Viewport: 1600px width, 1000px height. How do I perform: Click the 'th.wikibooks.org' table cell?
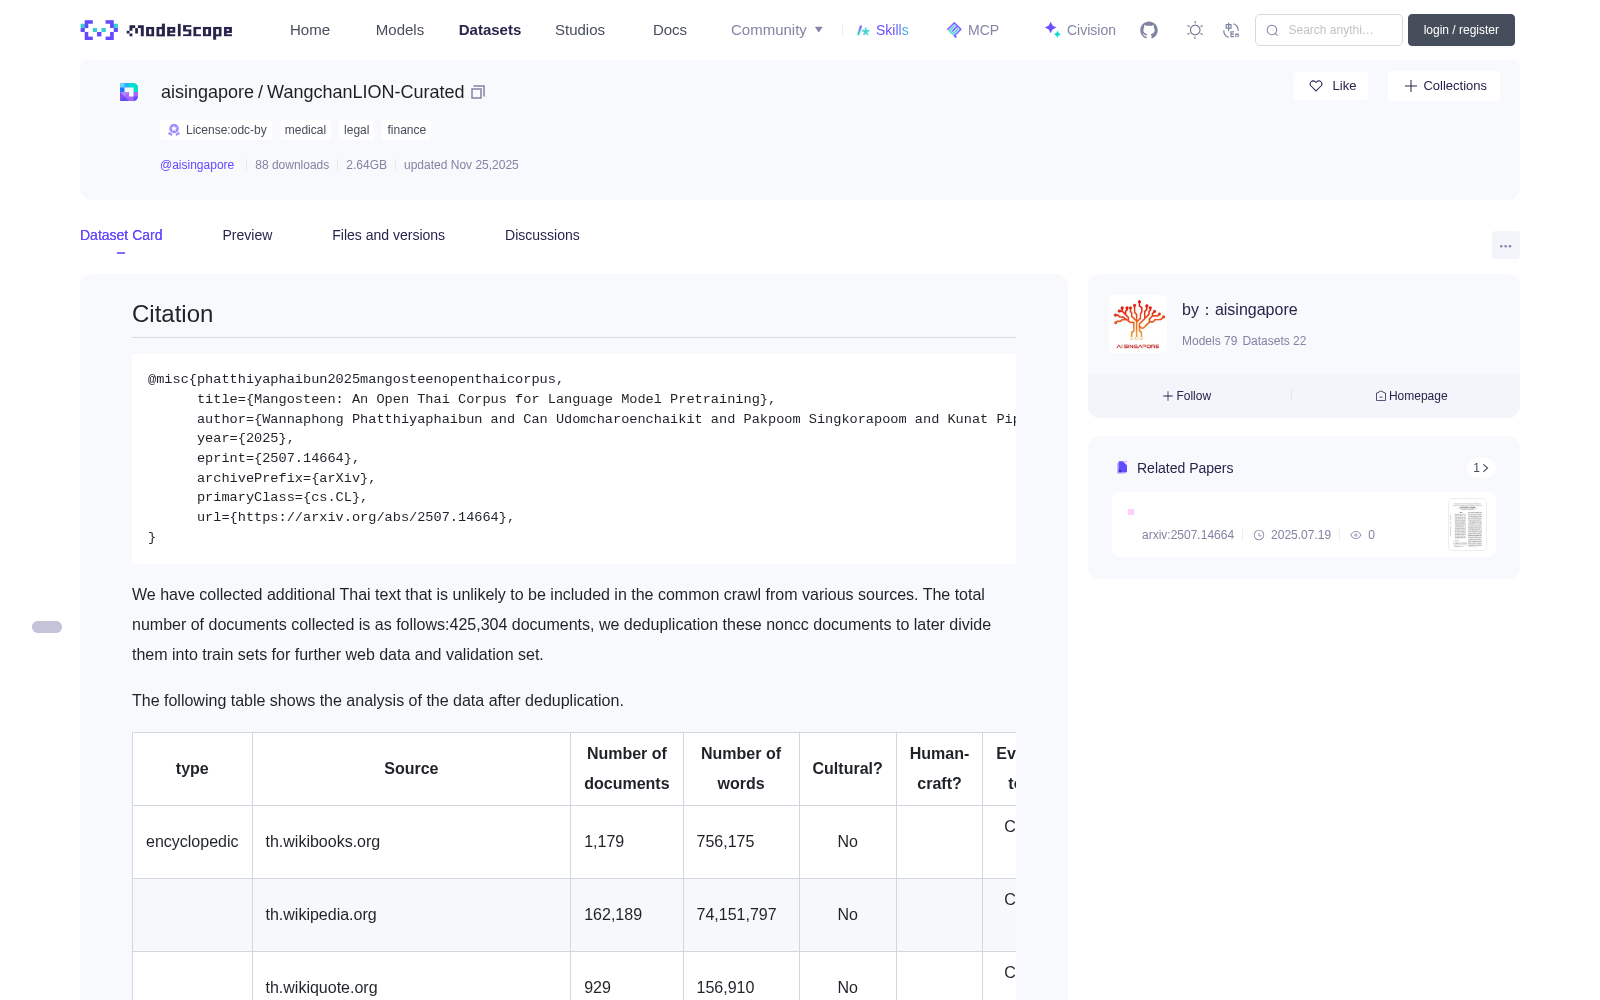(x=411, y=842)
